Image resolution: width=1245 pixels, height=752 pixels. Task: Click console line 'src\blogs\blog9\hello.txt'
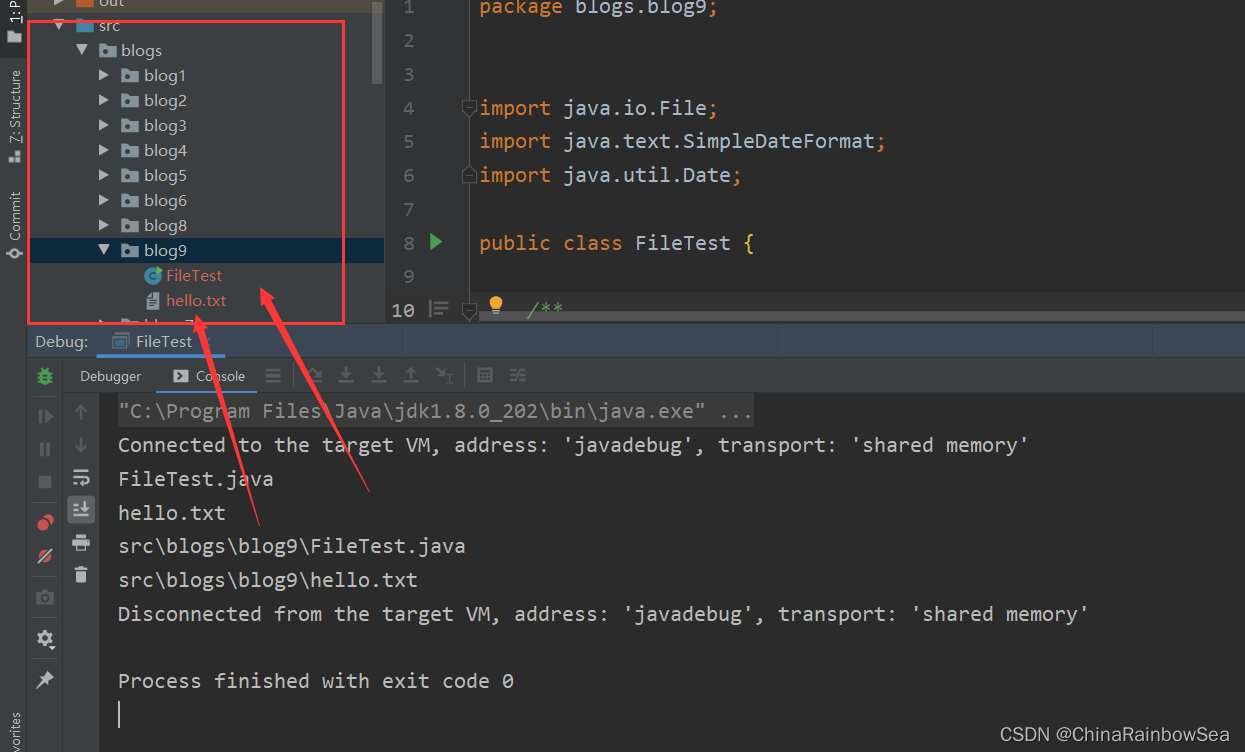tap(268, 580)
